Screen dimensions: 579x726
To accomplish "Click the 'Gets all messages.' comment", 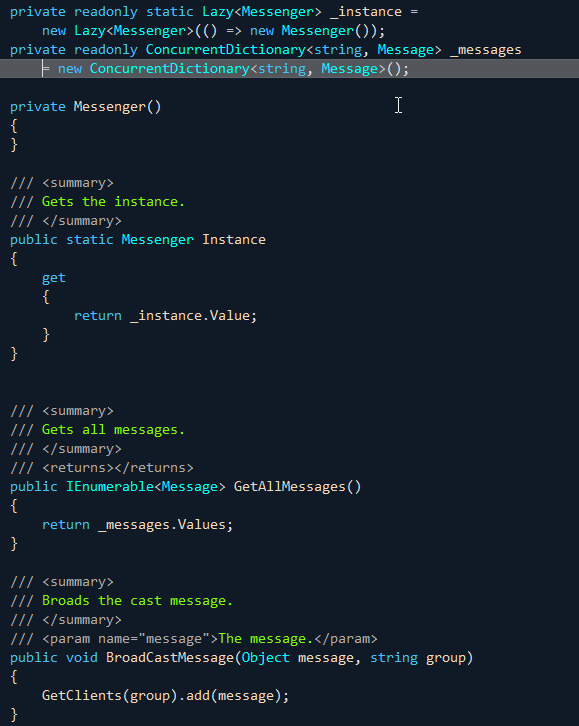I will pyautogui.click(x=113, y=430).
